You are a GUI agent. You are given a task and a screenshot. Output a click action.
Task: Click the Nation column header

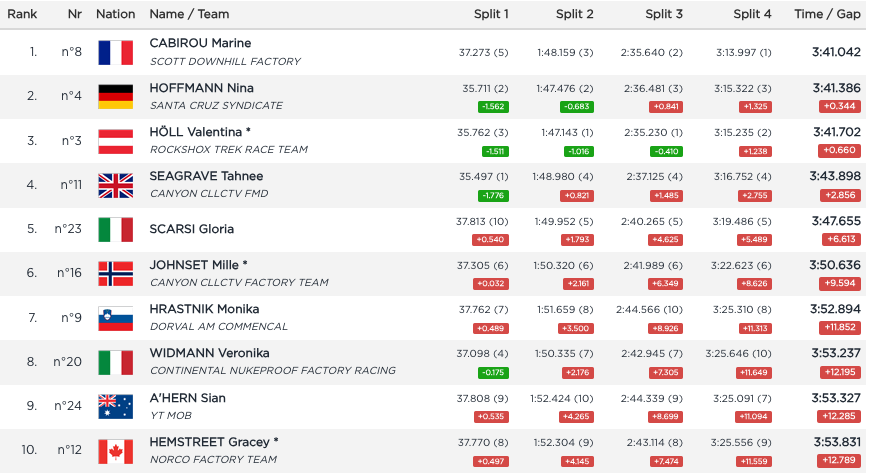click(x=115, y=14)
